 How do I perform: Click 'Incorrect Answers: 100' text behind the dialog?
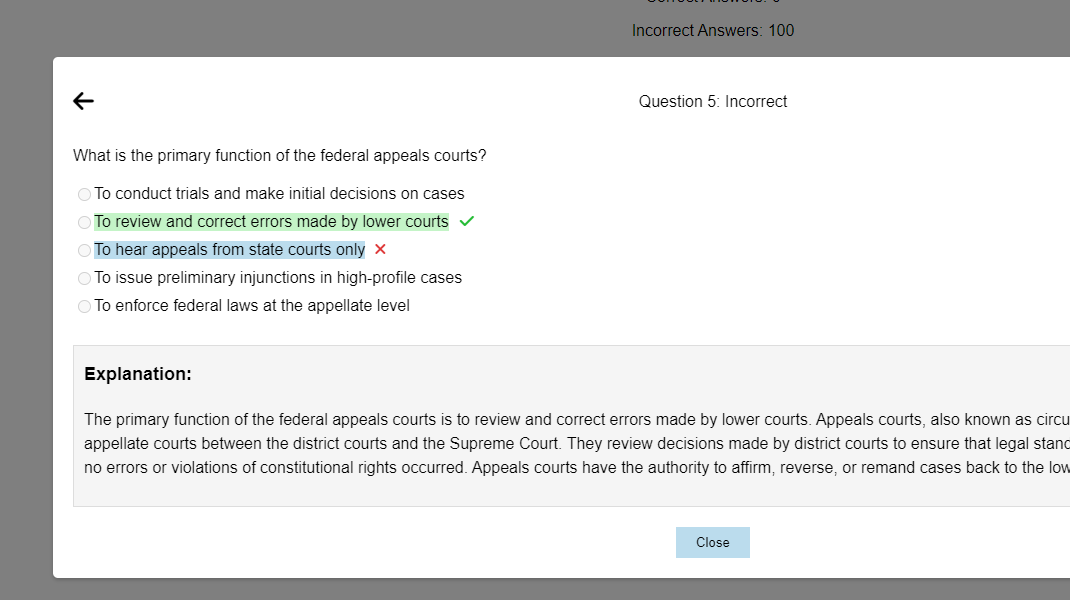(712, 31)
